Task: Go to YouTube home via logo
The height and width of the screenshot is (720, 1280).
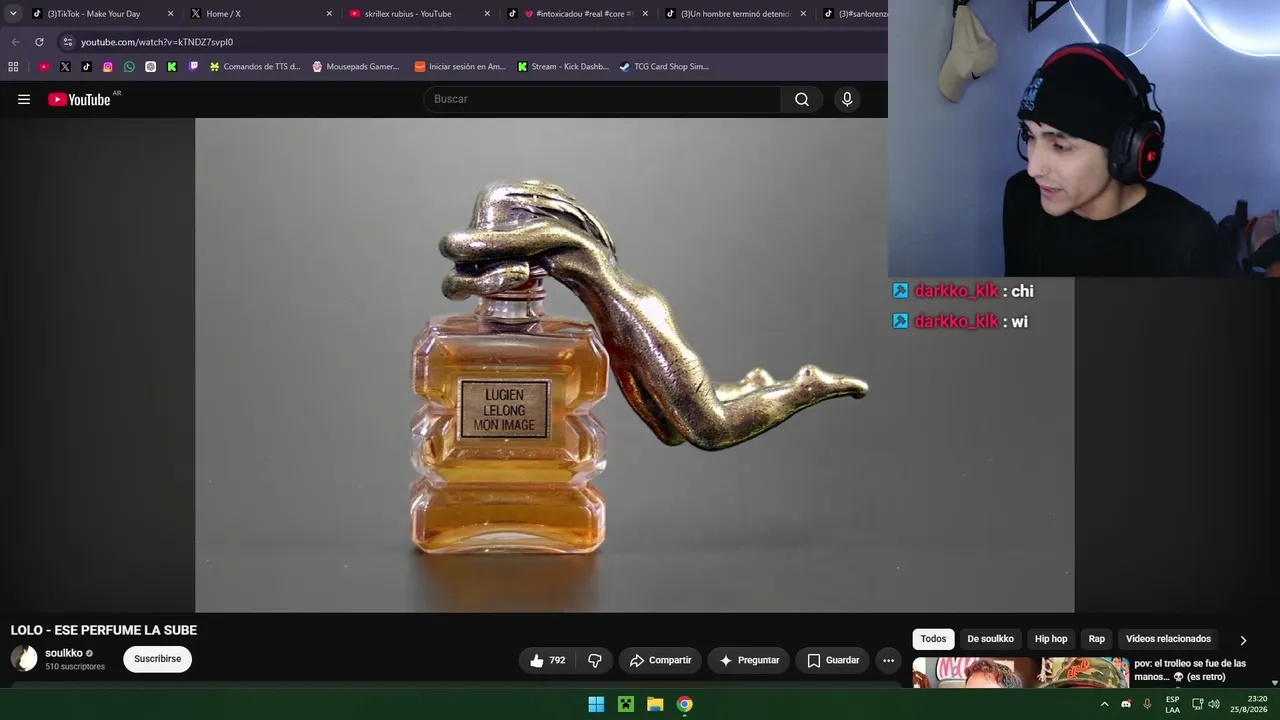Action: (79, 99)
